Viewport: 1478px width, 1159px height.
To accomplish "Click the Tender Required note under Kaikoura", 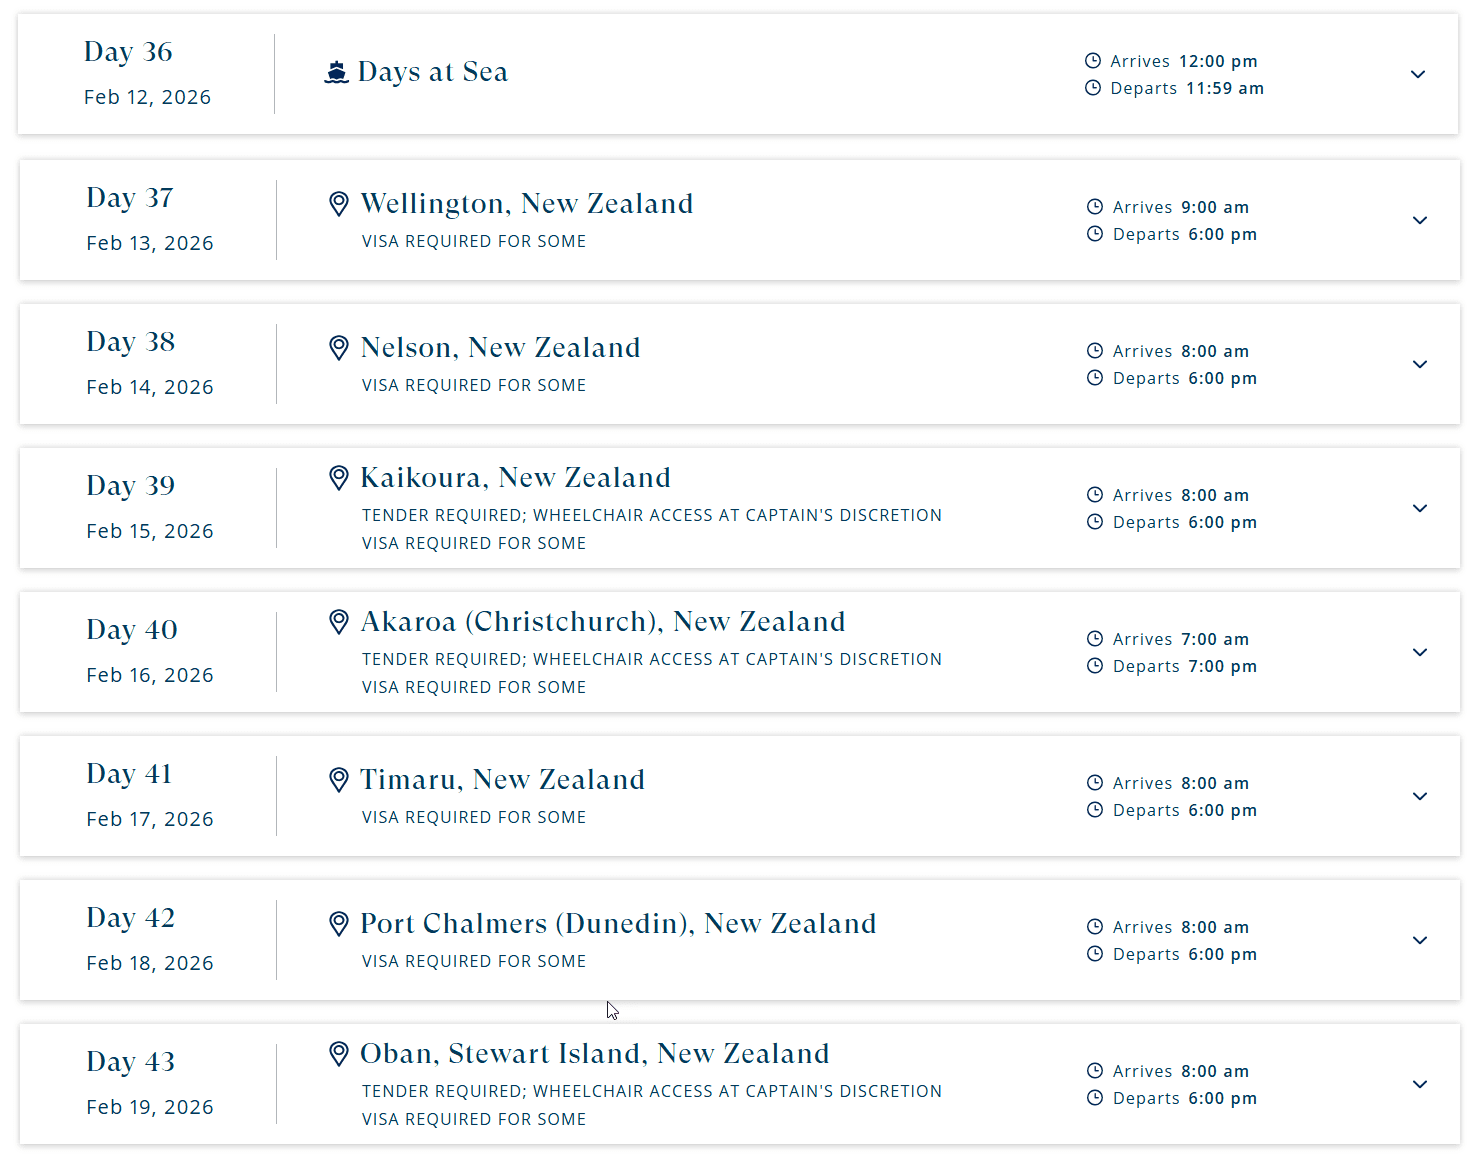I will 652,515.
